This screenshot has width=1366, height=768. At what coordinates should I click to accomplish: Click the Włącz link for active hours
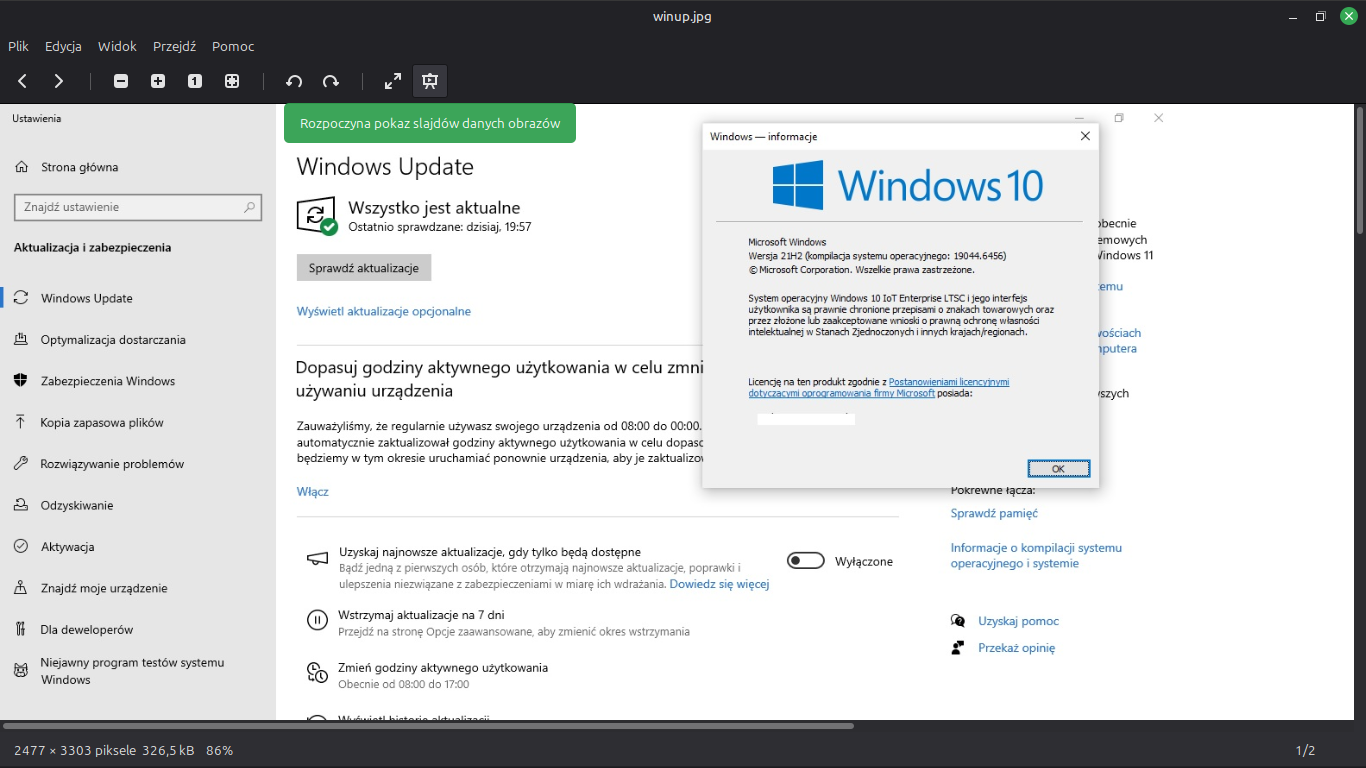313,492
